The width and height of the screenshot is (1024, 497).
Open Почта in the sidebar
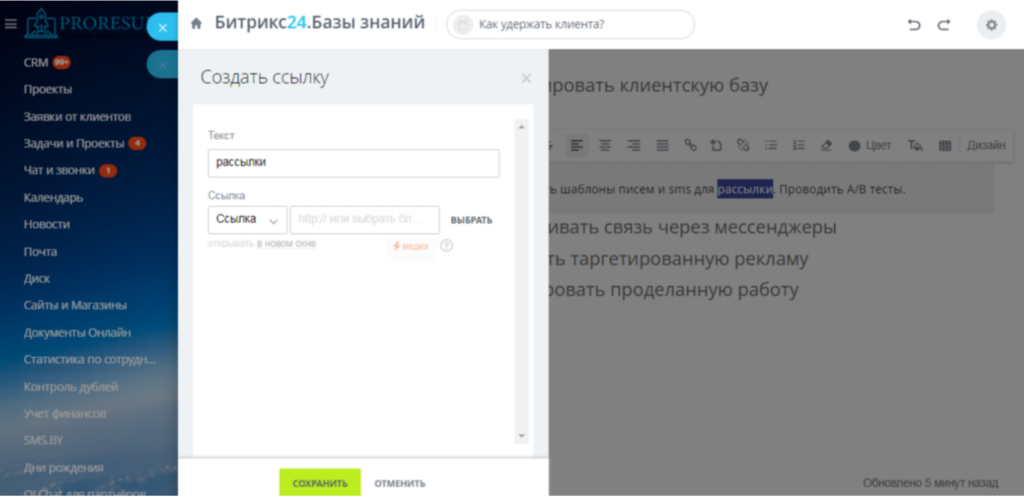[40, 251]
